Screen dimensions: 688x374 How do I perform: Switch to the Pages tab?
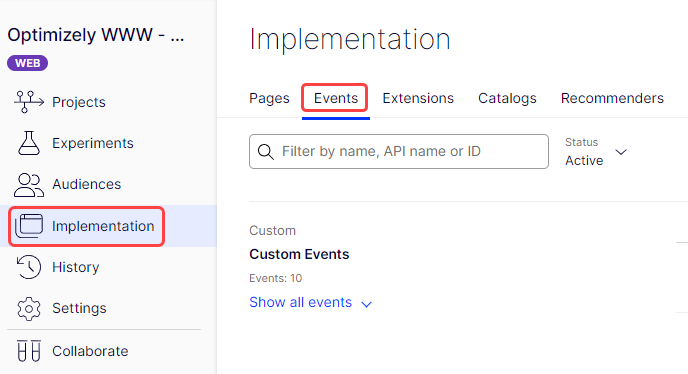click(x=269, y=98)
